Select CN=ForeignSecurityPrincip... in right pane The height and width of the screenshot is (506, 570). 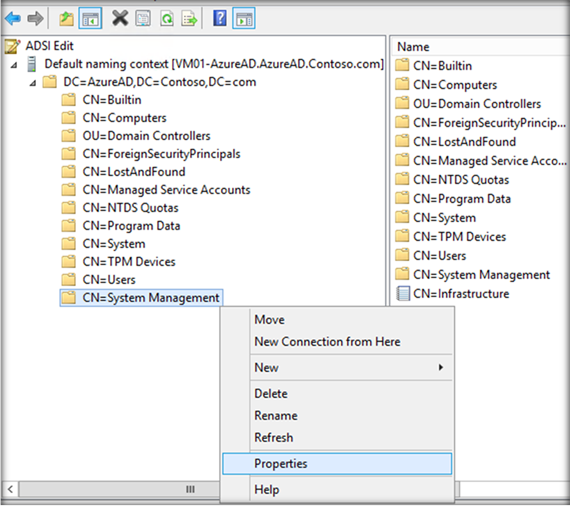[489, 123]
